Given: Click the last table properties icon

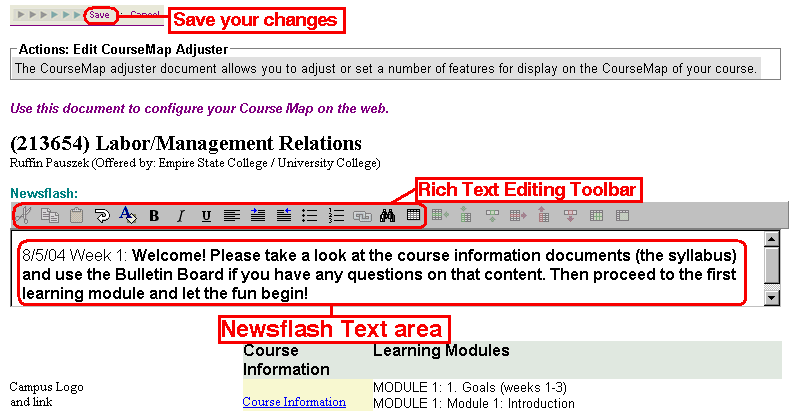Looking at the screenshot, I should pos(622,216).
